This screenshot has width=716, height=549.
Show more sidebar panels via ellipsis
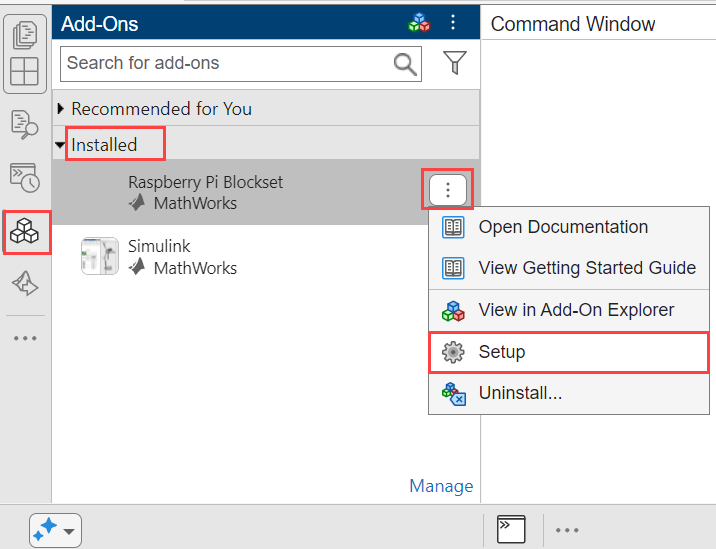(25, 338)
